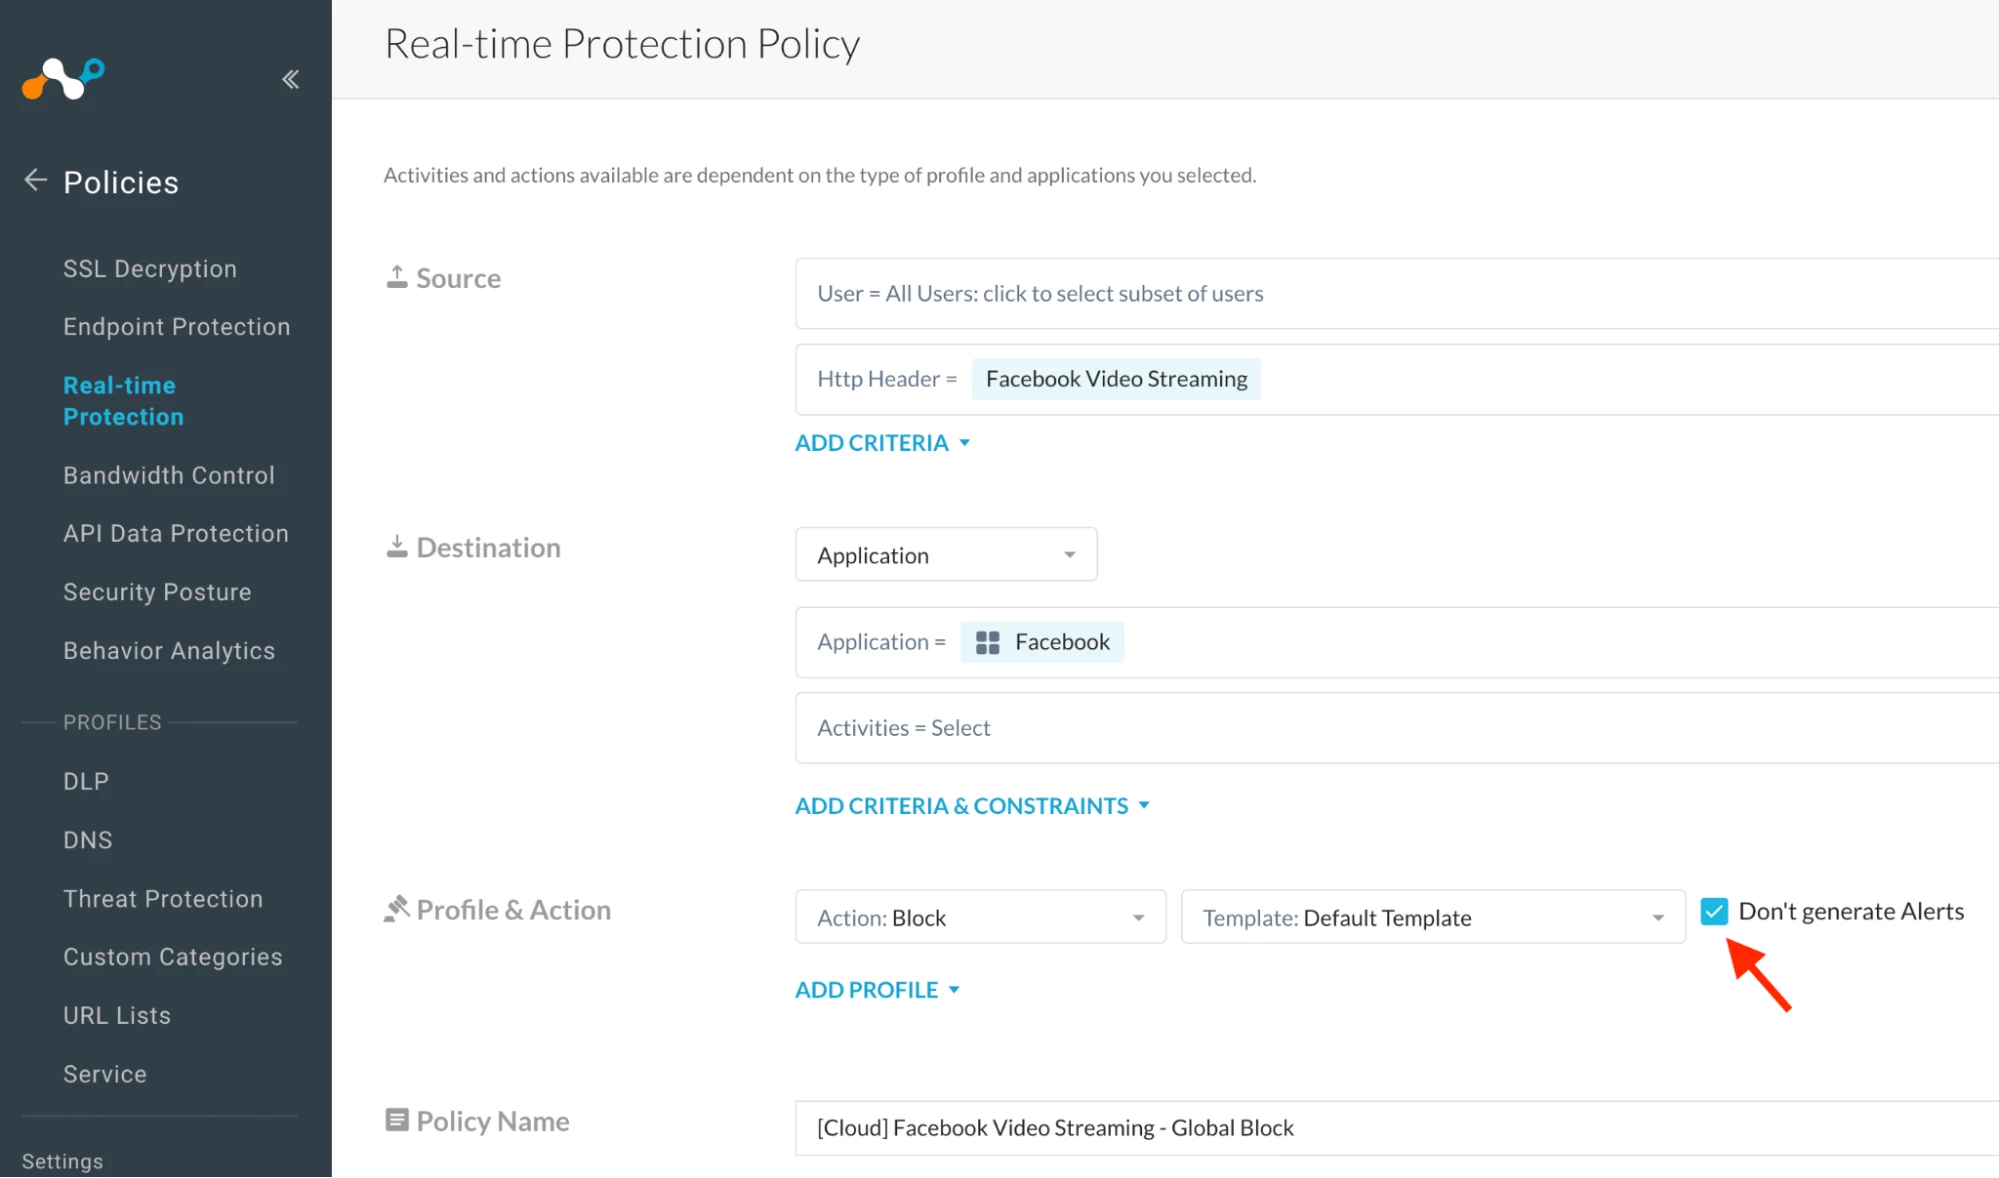Click the Destination download icon
Image resolution: width=1999 pixels, height=1178 pixels.
pyautogui.click(x=397, y=546)
